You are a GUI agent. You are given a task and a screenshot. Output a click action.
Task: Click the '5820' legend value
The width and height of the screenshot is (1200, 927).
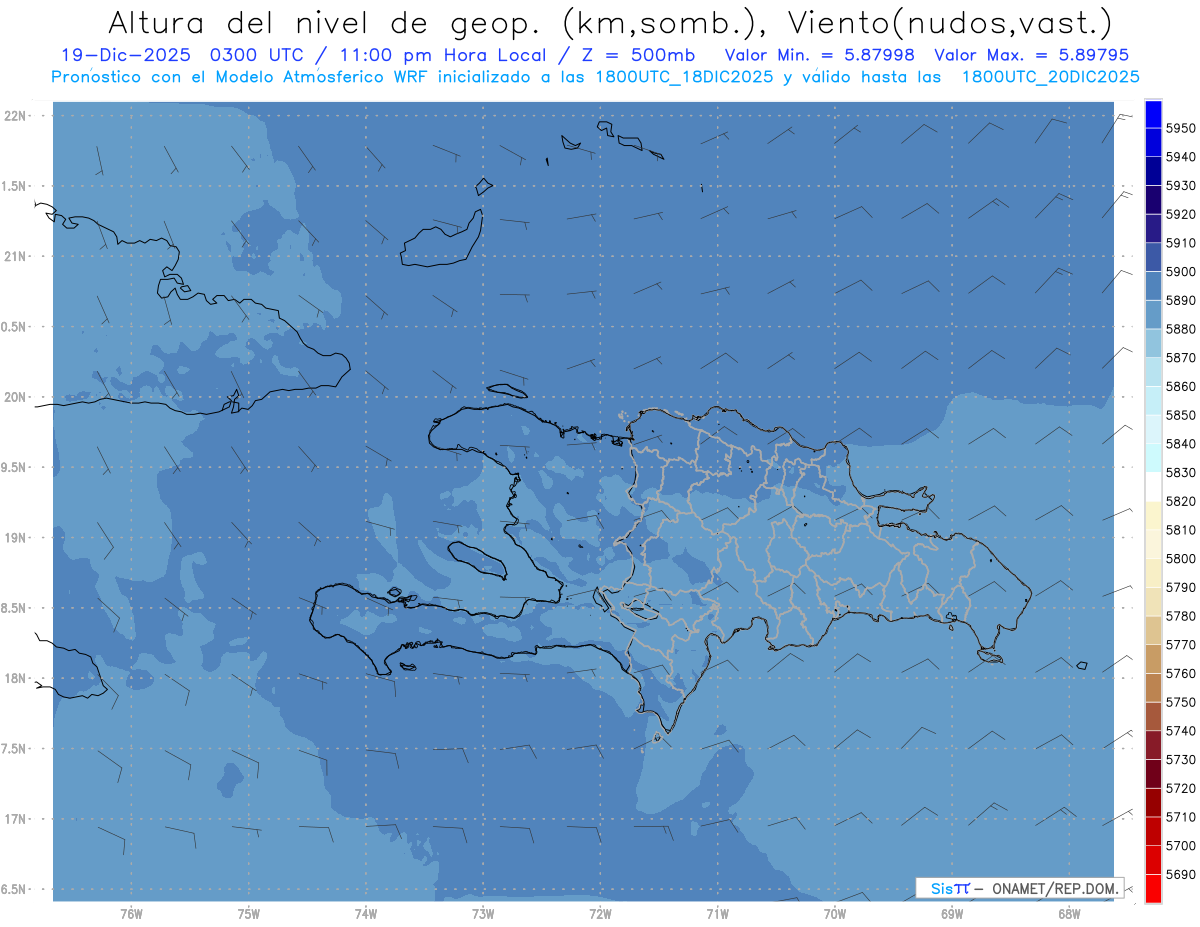tap(1181, 501)
